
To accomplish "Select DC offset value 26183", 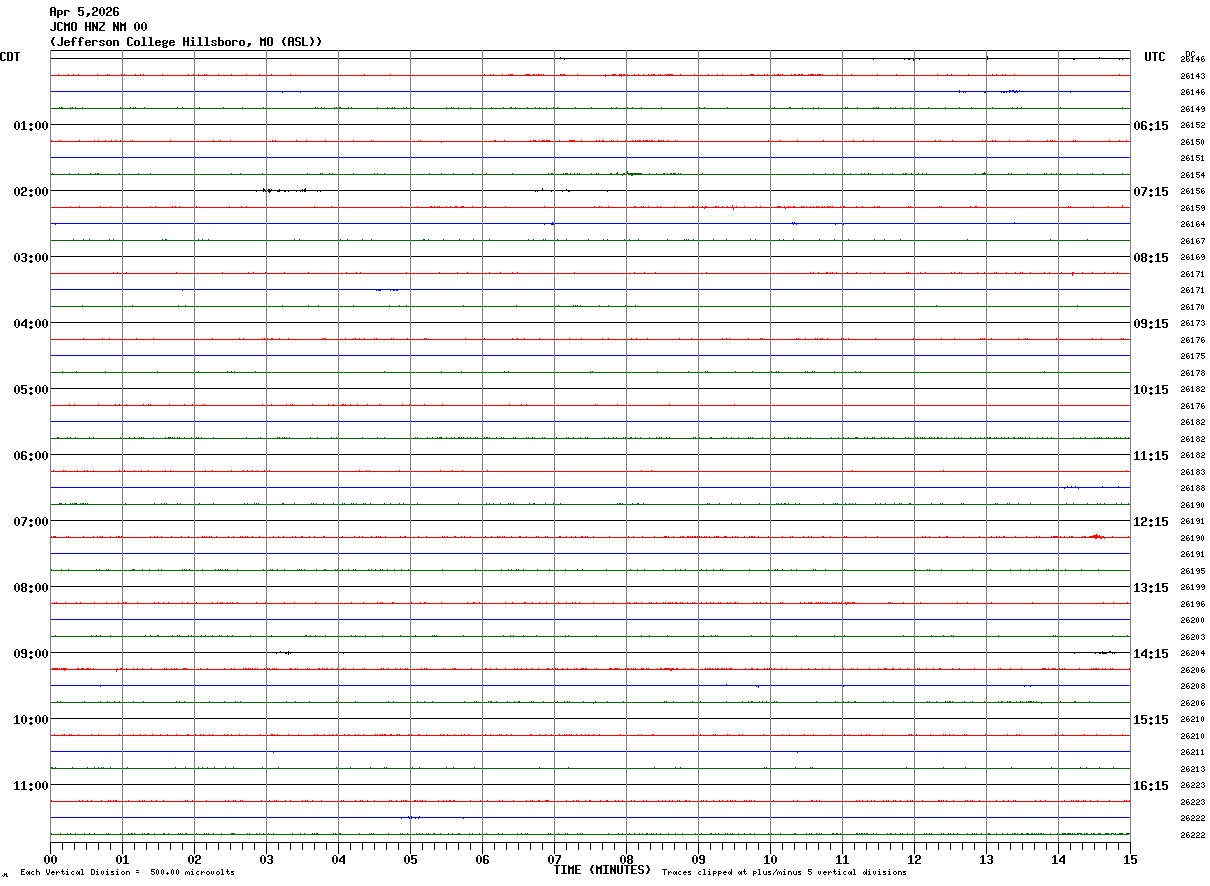I will pos(1192,472).
